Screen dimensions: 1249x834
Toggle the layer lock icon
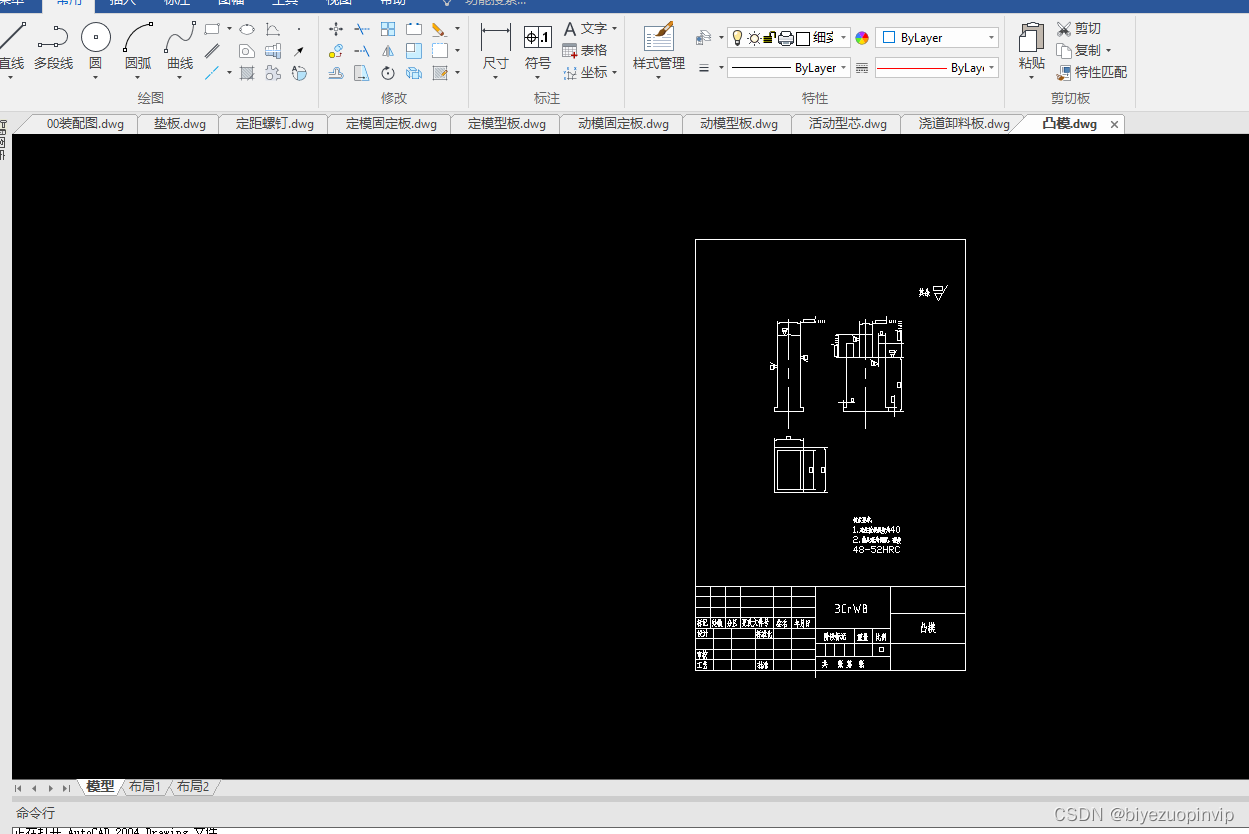click(769, 38)
